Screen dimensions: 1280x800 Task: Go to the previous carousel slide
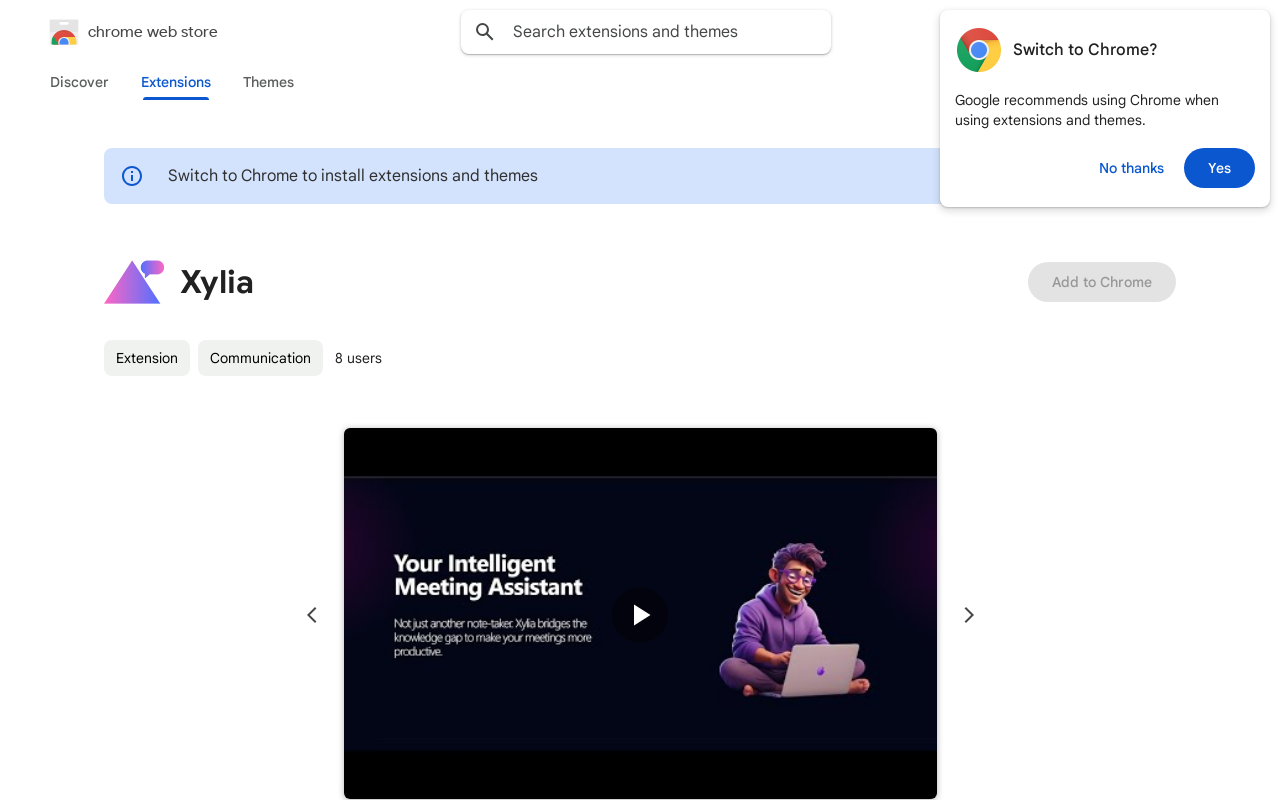point(312,615)
